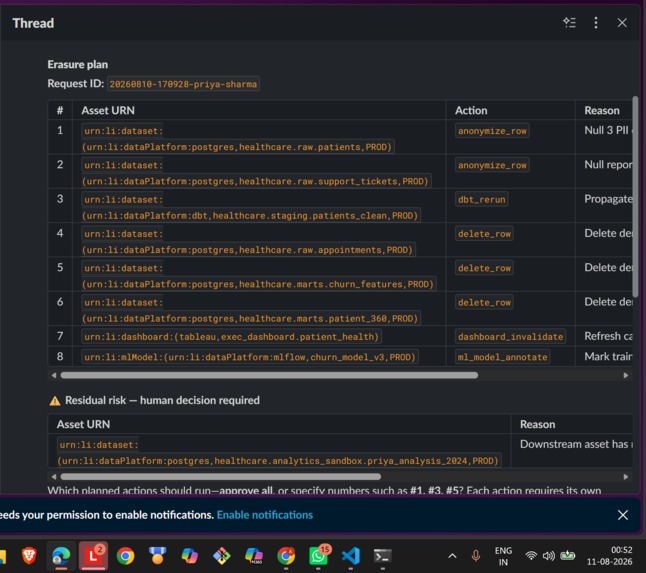Click the residual risk table scrollbar thumb
Viewport: 646px width, 573px height.
coord(220,477)
